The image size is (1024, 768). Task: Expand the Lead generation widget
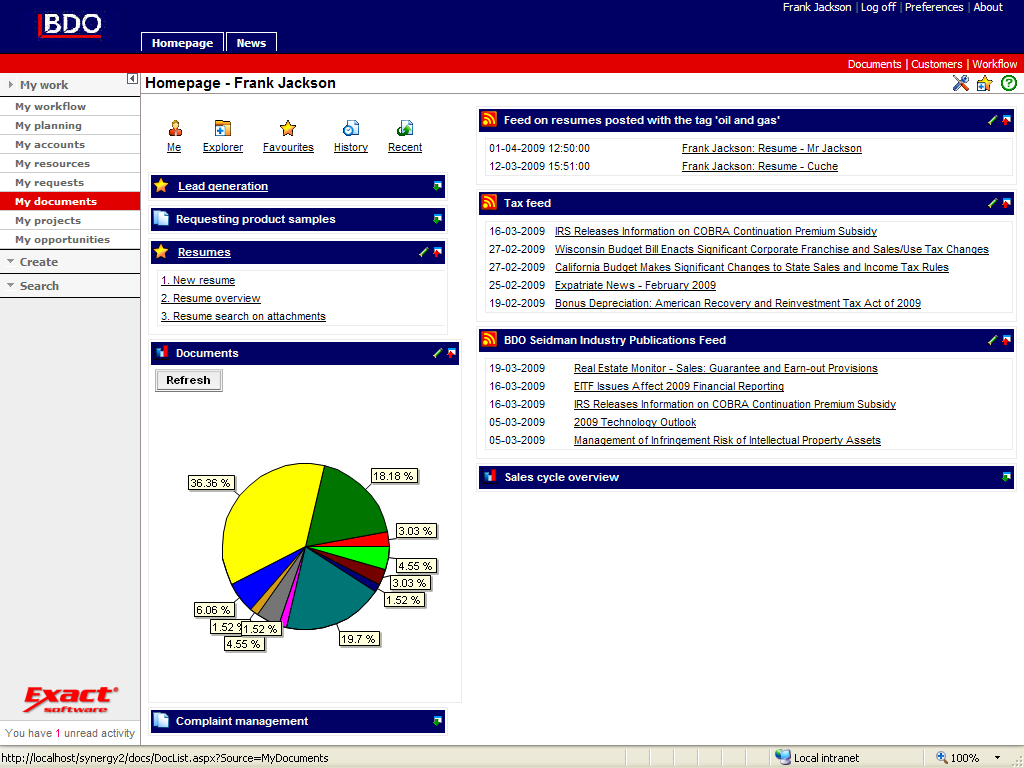point(438,186)
